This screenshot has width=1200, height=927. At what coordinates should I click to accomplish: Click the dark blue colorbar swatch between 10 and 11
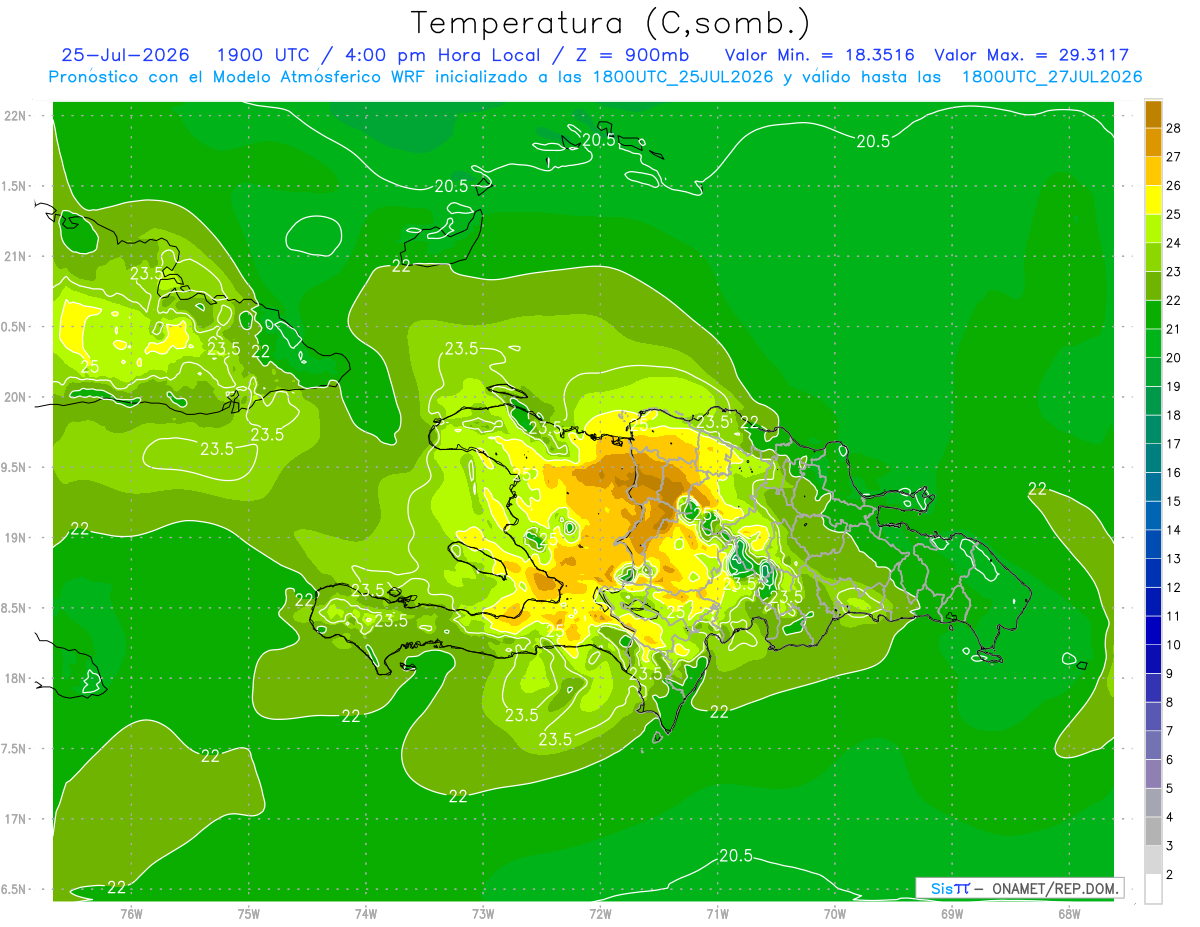click(x=1153, y=630)
